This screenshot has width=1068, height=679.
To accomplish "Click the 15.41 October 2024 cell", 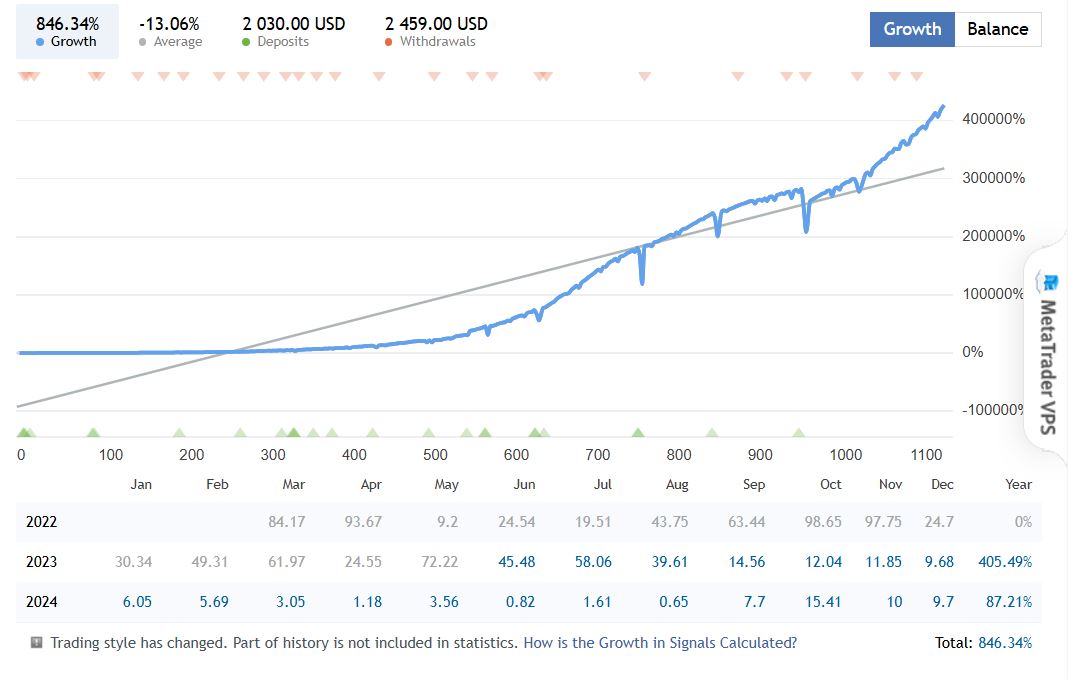I will pos(824,602).
